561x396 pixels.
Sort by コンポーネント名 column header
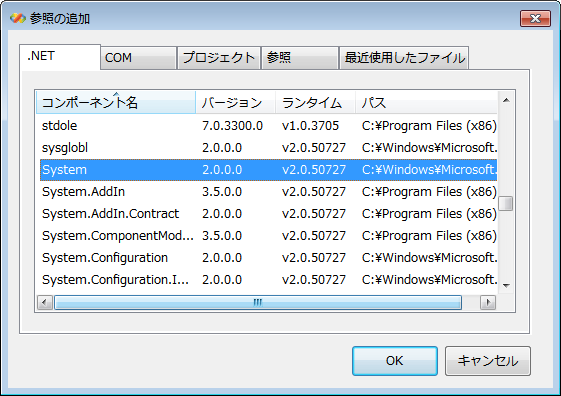pos(116,103)
